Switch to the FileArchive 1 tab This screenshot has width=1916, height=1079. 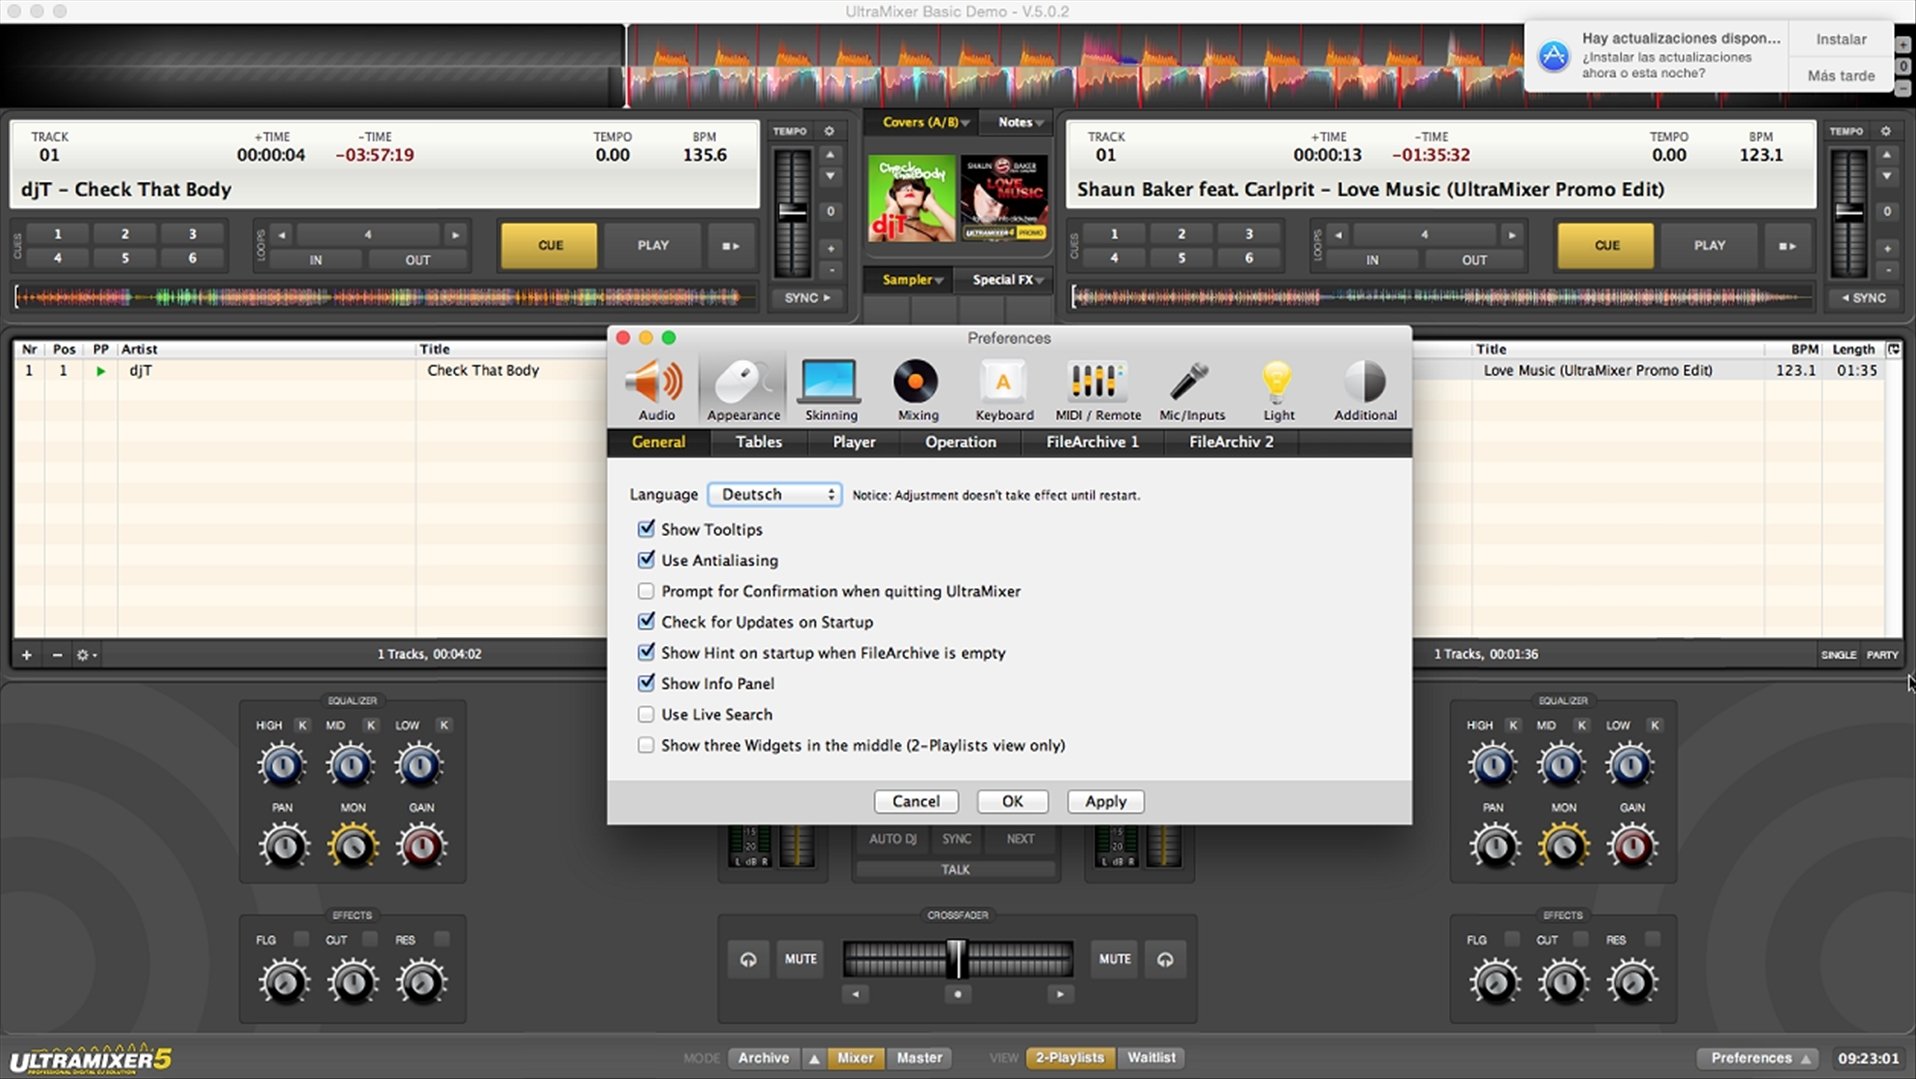[x=1092, y=442]
